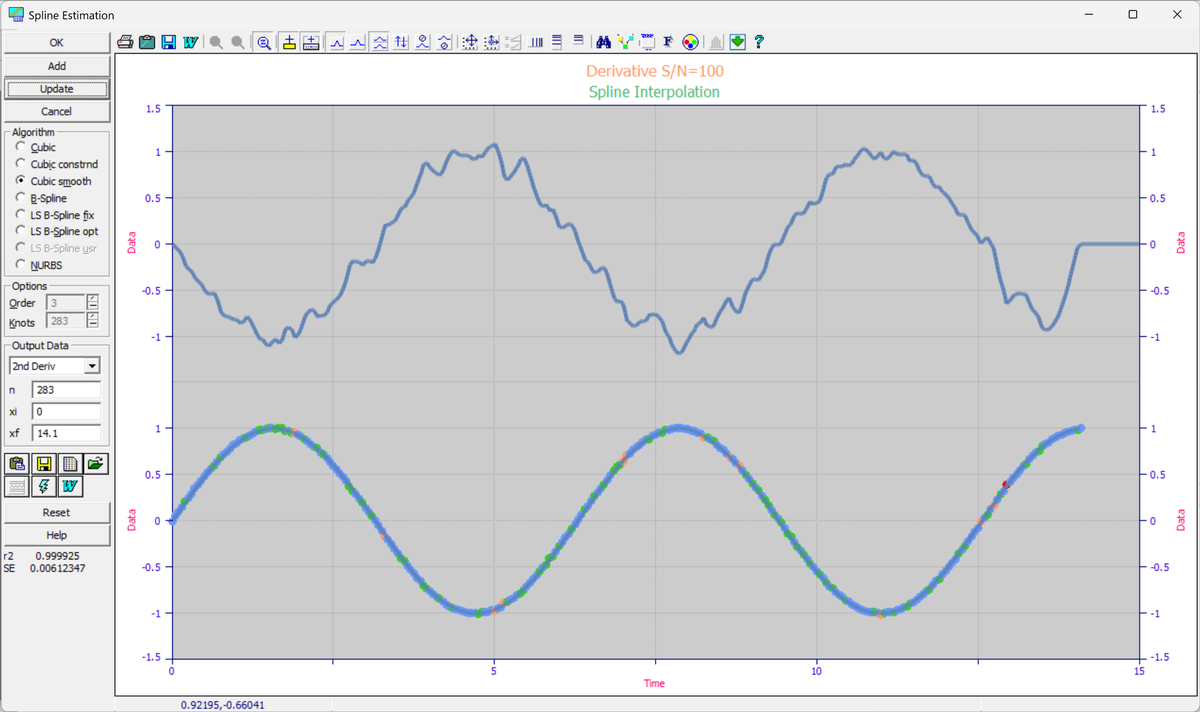Click the "Spline Interpolation" chart label
Image resolution: width=1200 pixels, height=712 pixels.
click(x=654, y=92)
